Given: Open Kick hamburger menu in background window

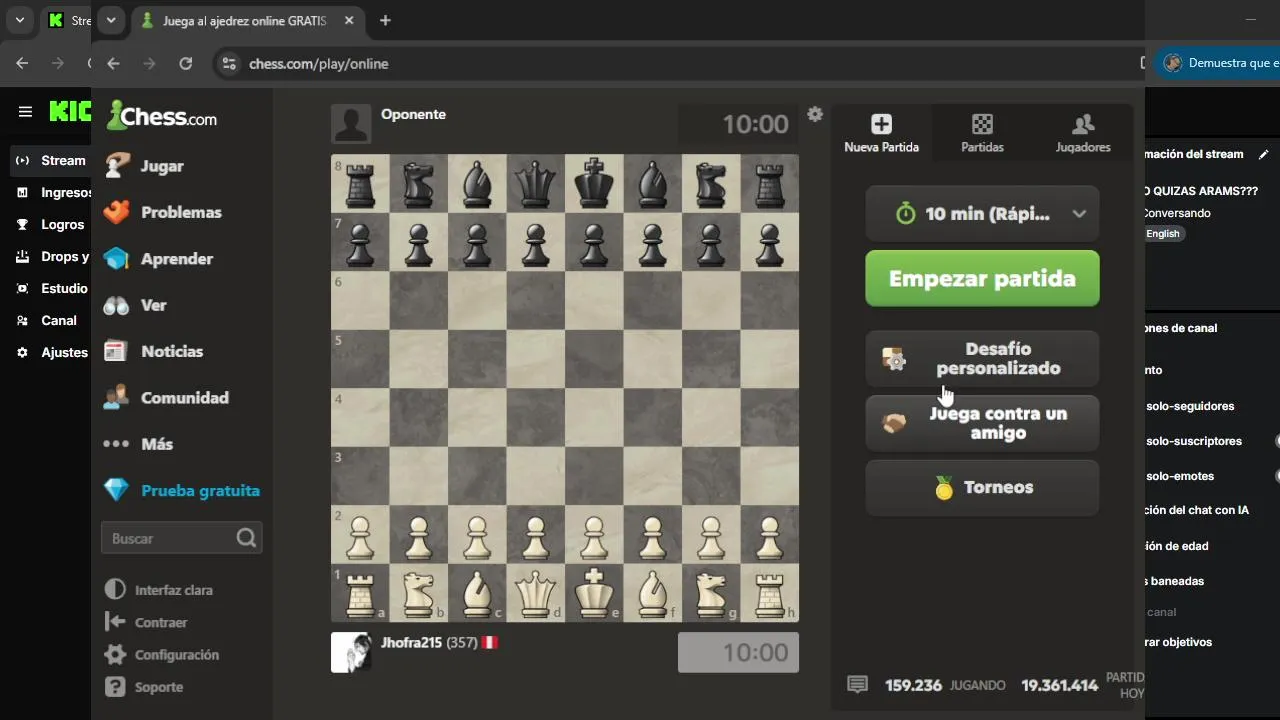Looking at the screenshot, I should pyautogui.click(x=25, y=112).
